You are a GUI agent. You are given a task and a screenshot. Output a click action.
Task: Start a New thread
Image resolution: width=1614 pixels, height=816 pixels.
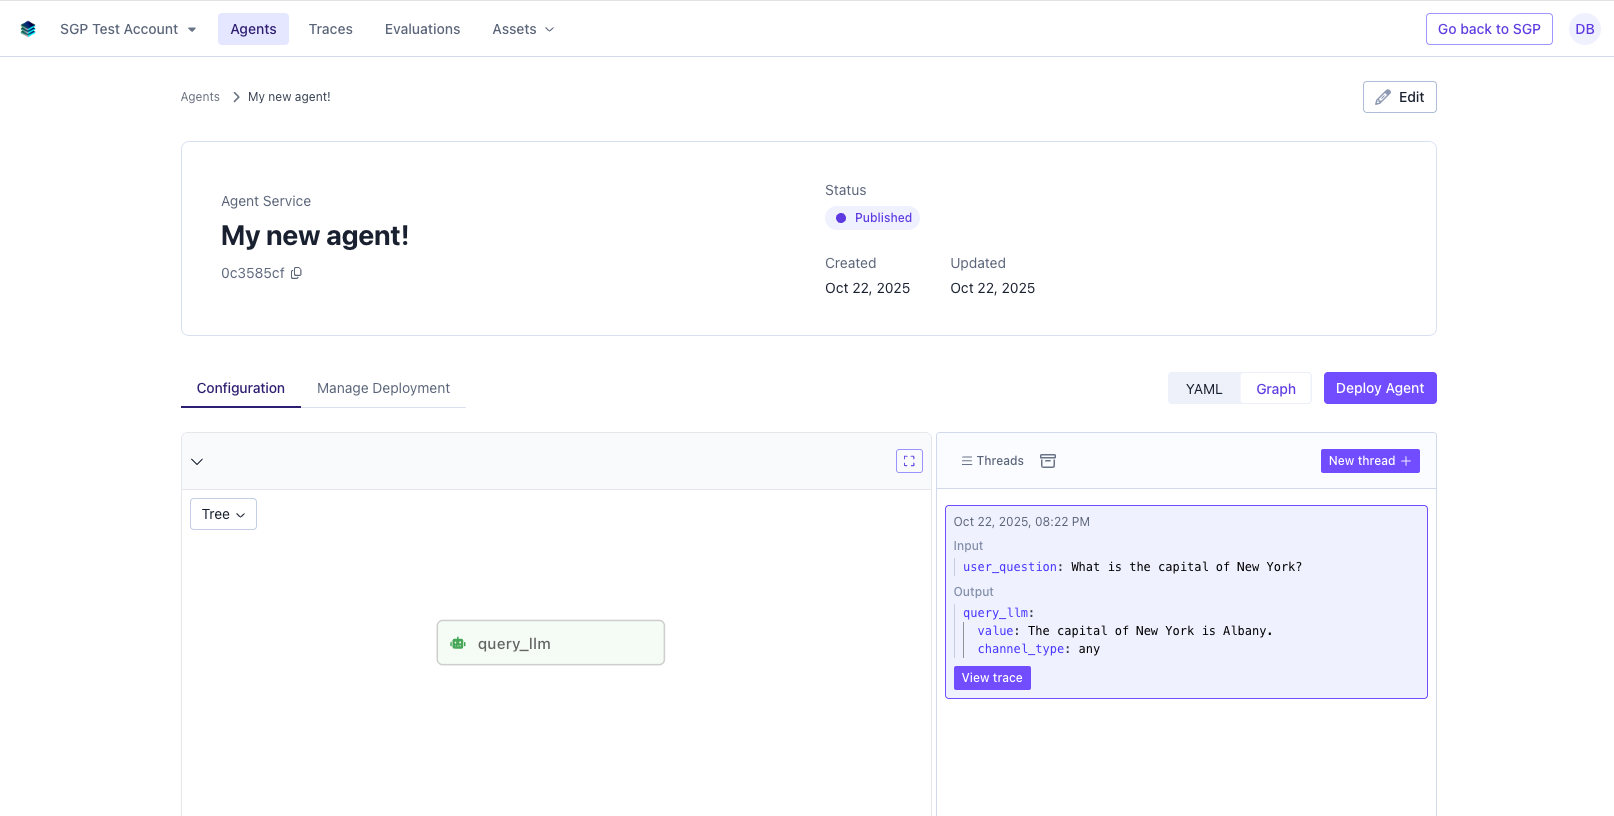(x=1370, y=461)
